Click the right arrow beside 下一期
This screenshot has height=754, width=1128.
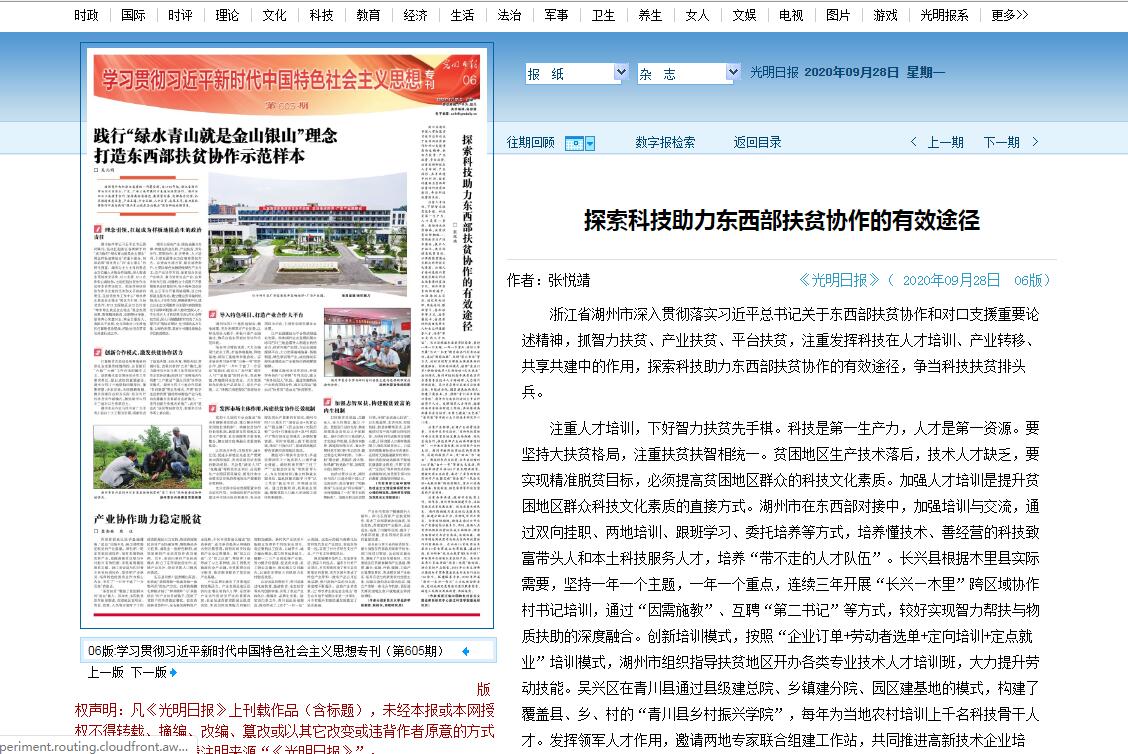(1035, 143)
